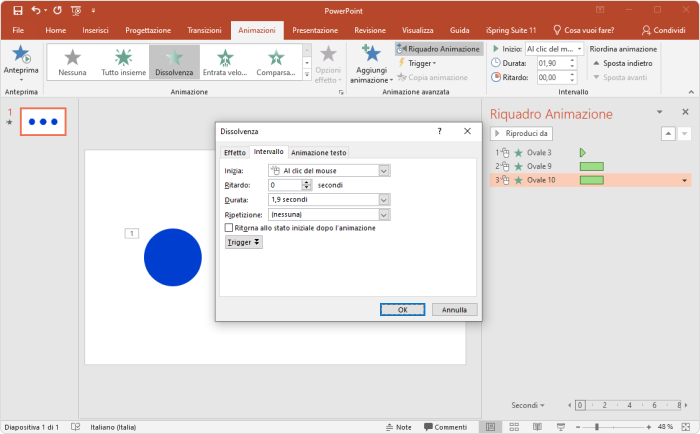Expand the Trigger button in dialog
Image resolution: width=700 pixels, height=434 pixels.
click(x=243, y=242)
